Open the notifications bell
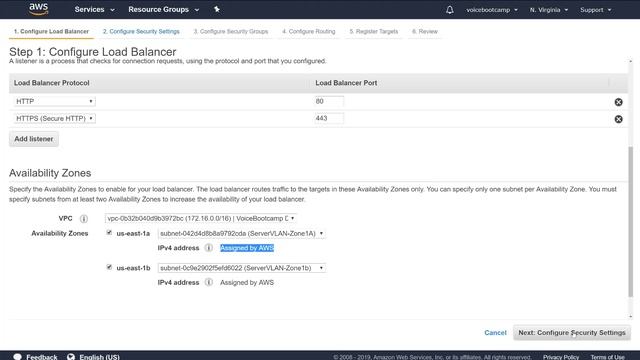Viewport: 640px width, 360px height. [x=449, y=9]
